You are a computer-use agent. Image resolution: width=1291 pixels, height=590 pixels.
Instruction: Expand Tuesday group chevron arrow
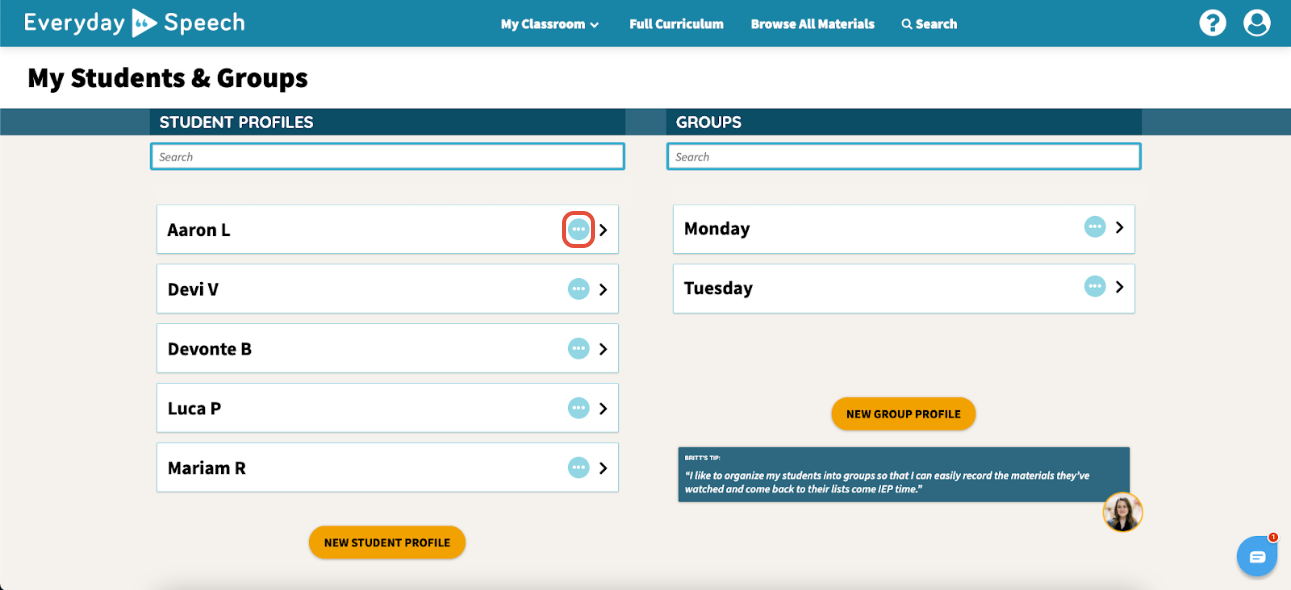1119,287
